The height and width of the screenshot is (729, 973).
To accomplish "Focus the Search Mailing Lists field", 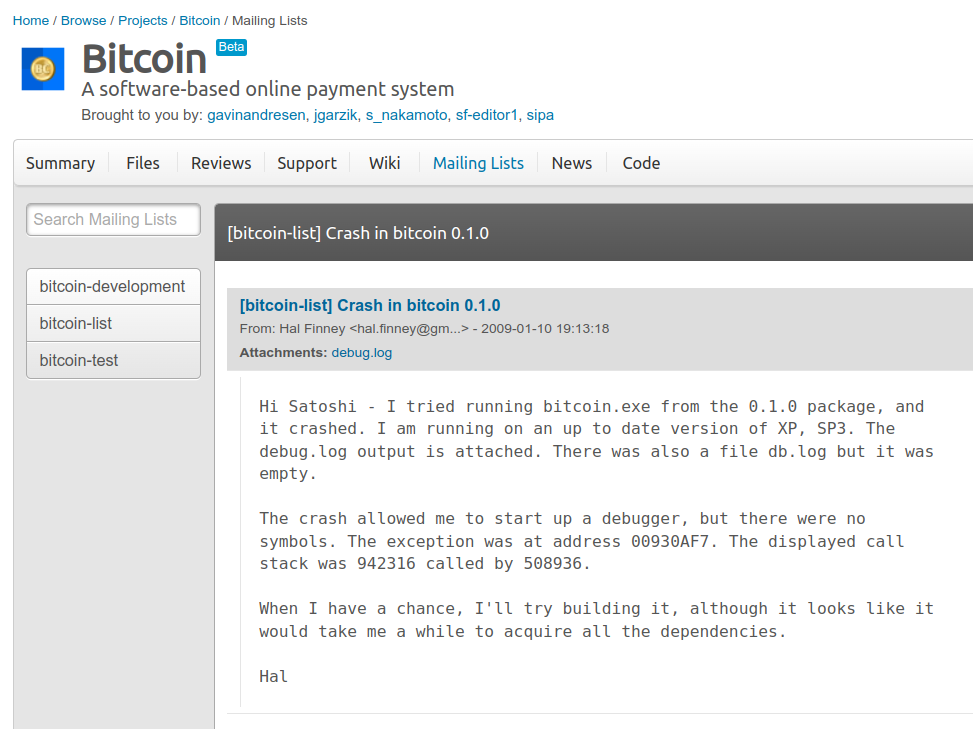I will coord(114,220).
